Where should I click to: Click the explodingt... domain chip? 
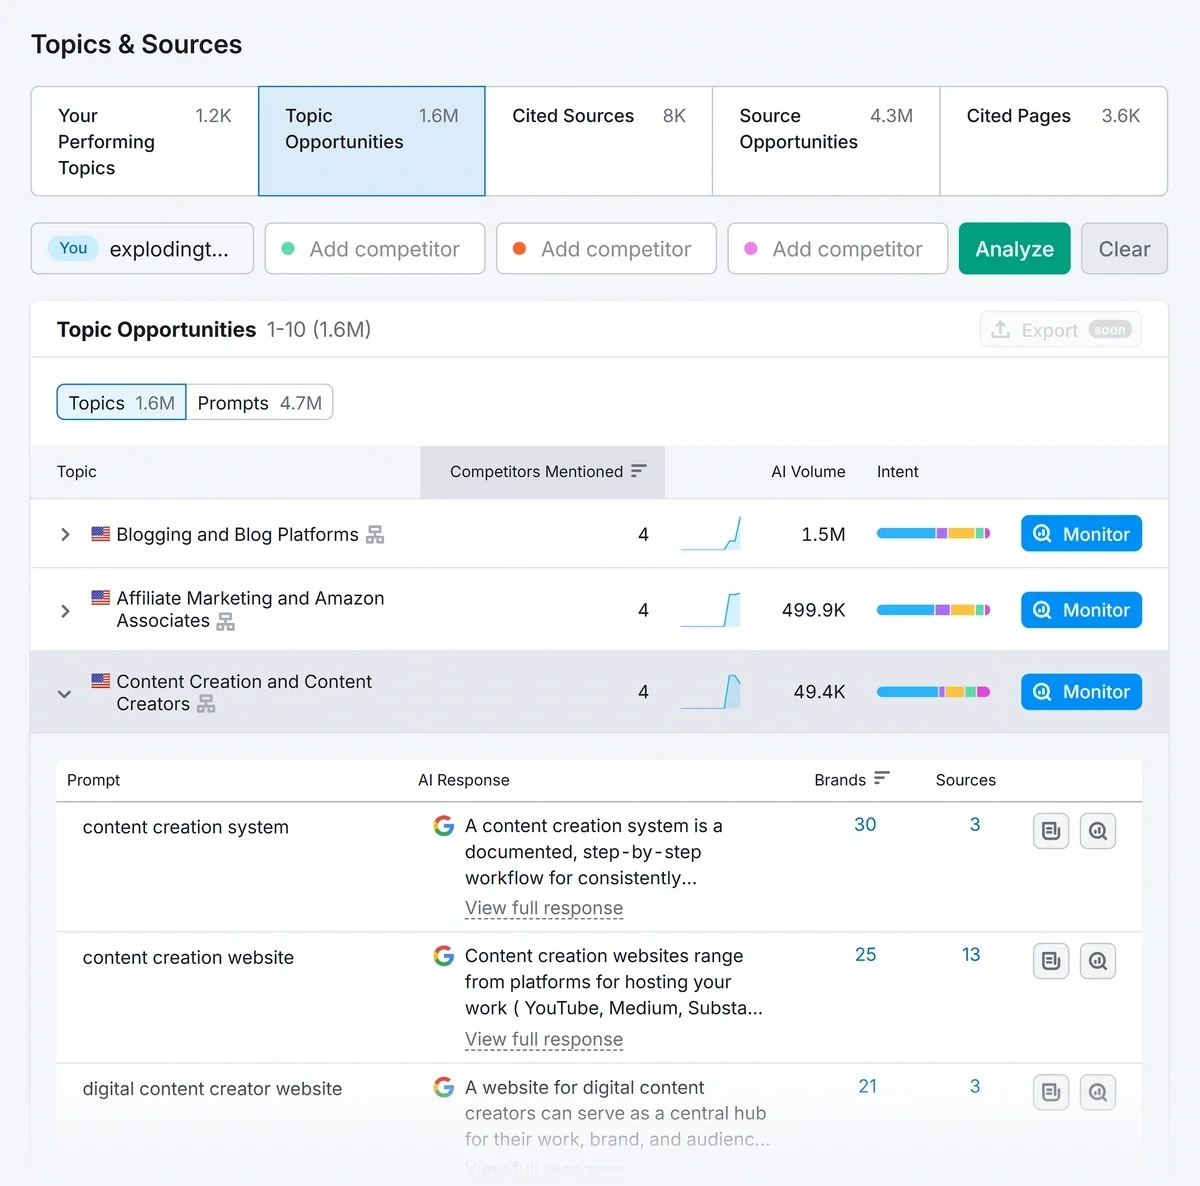pos(141,248)
